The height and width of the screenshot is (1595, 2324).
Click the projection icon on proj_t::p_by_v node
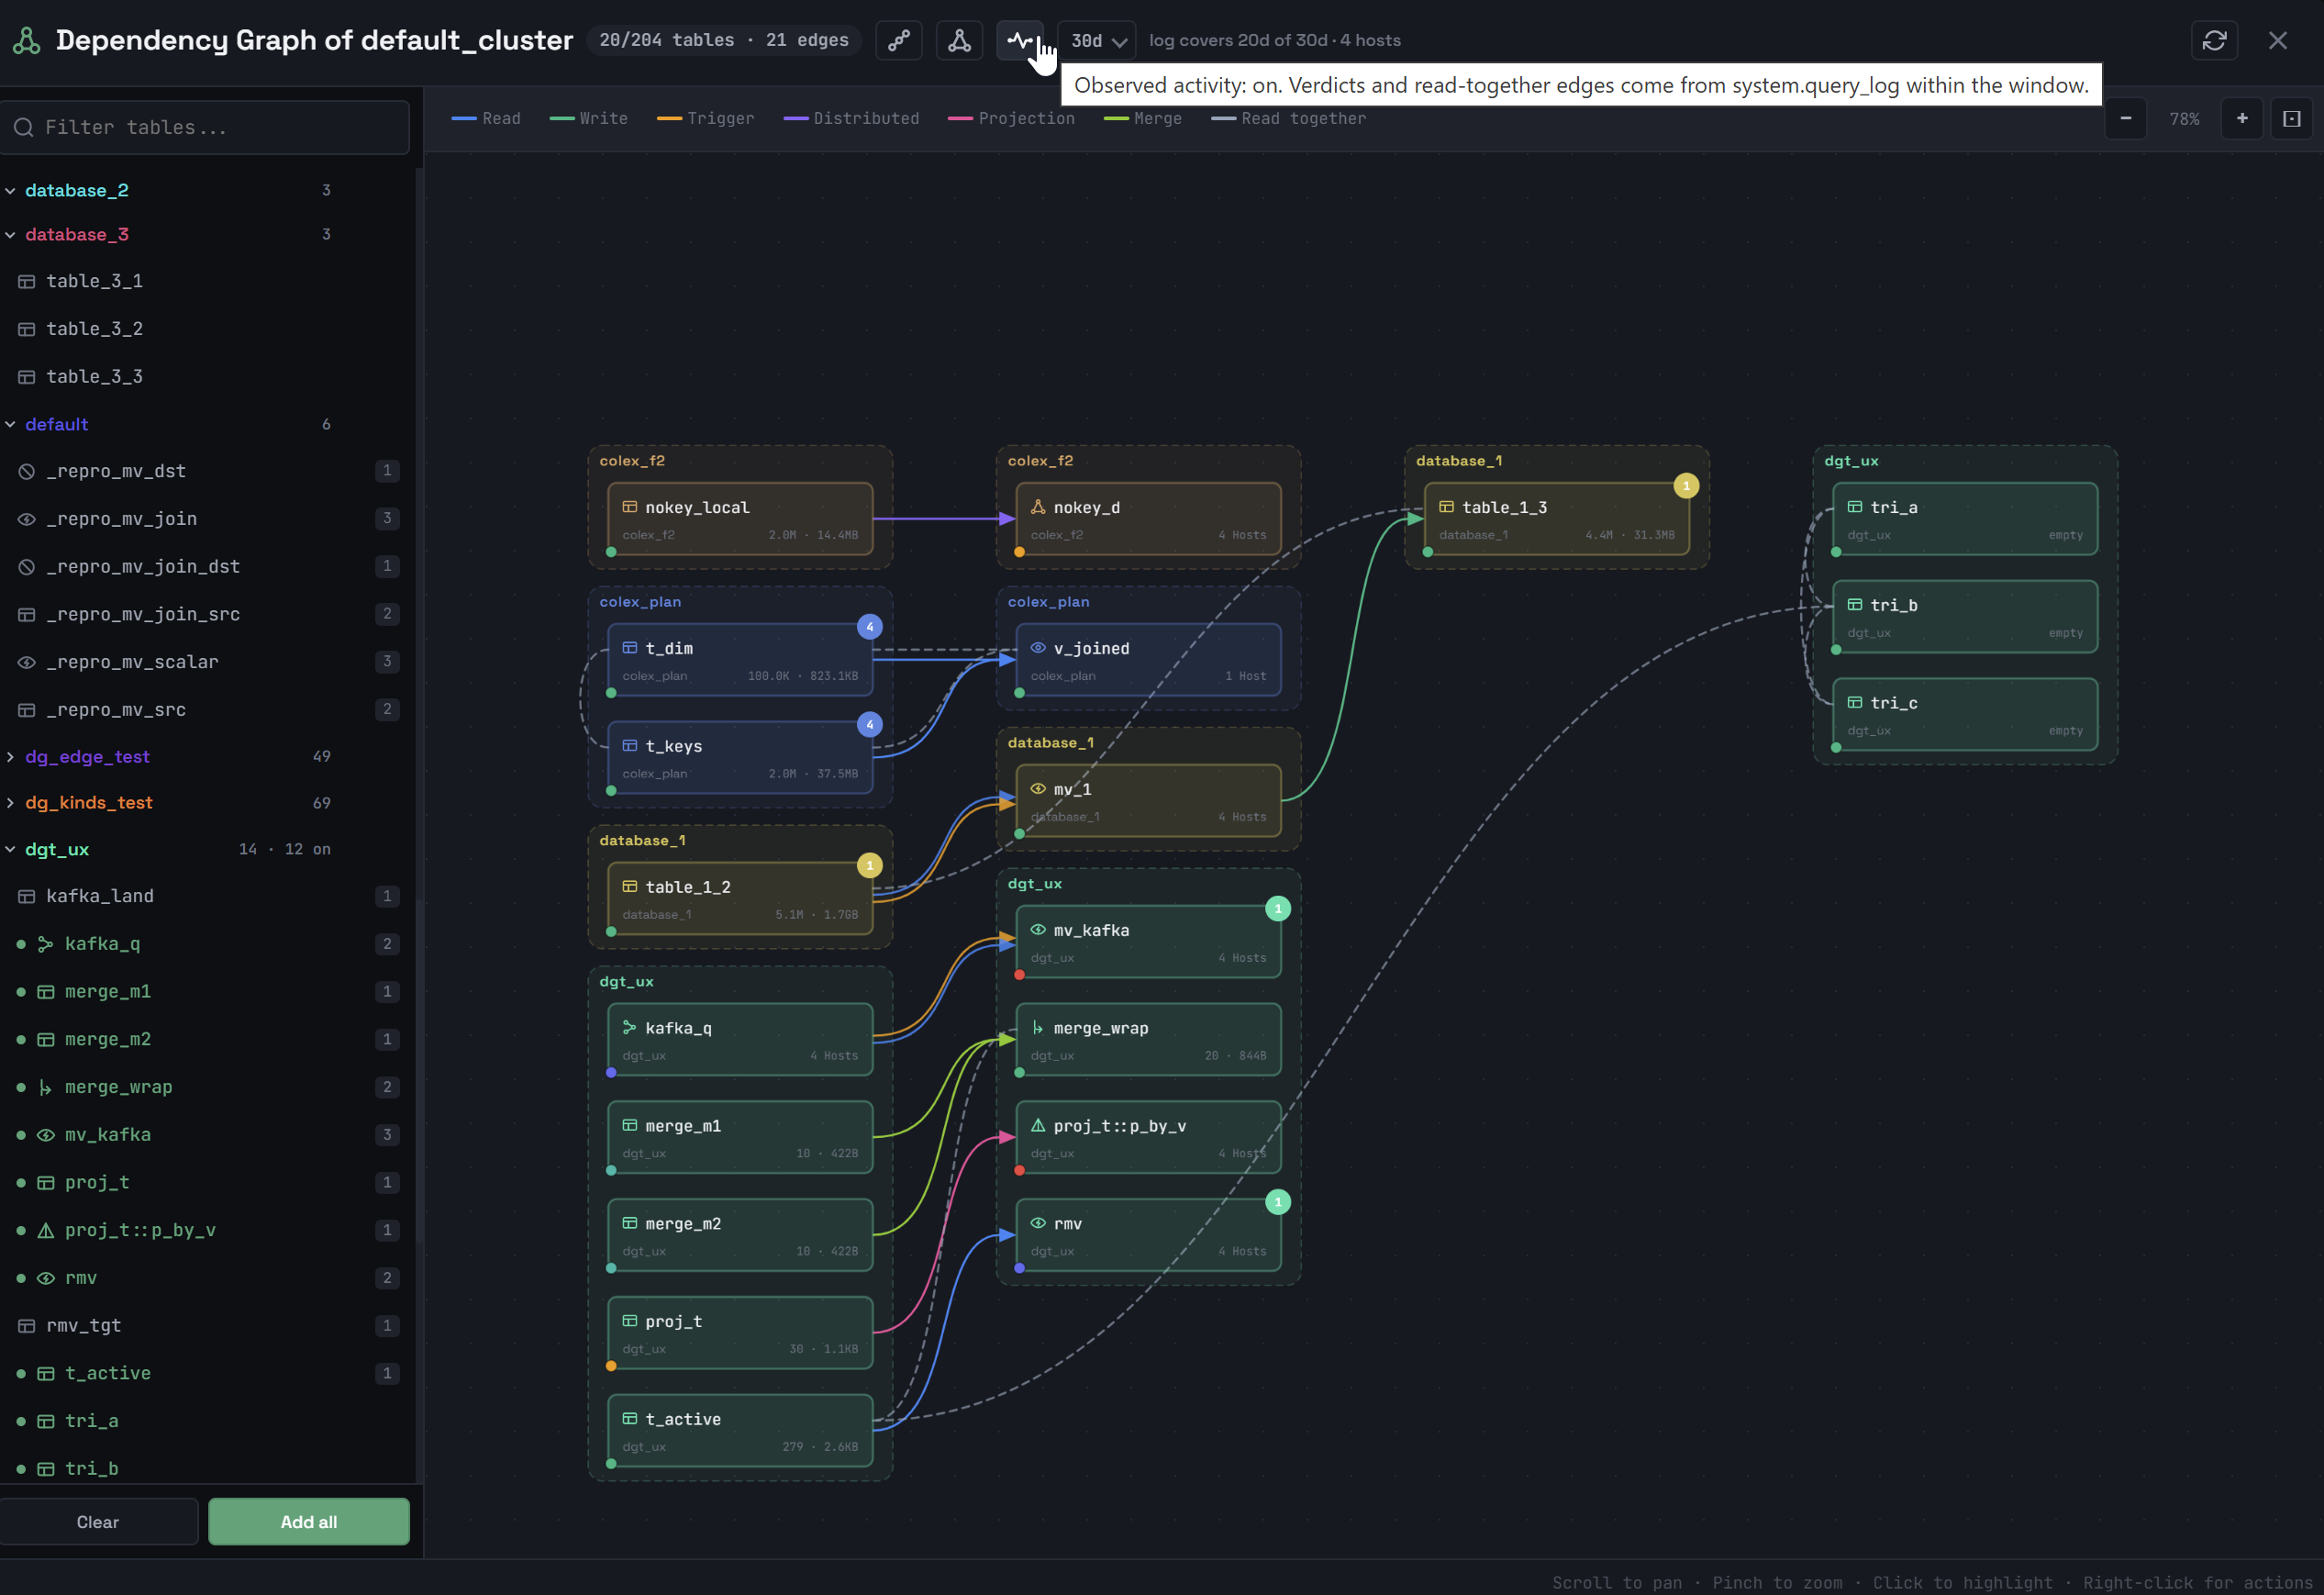[1038, 1125]
